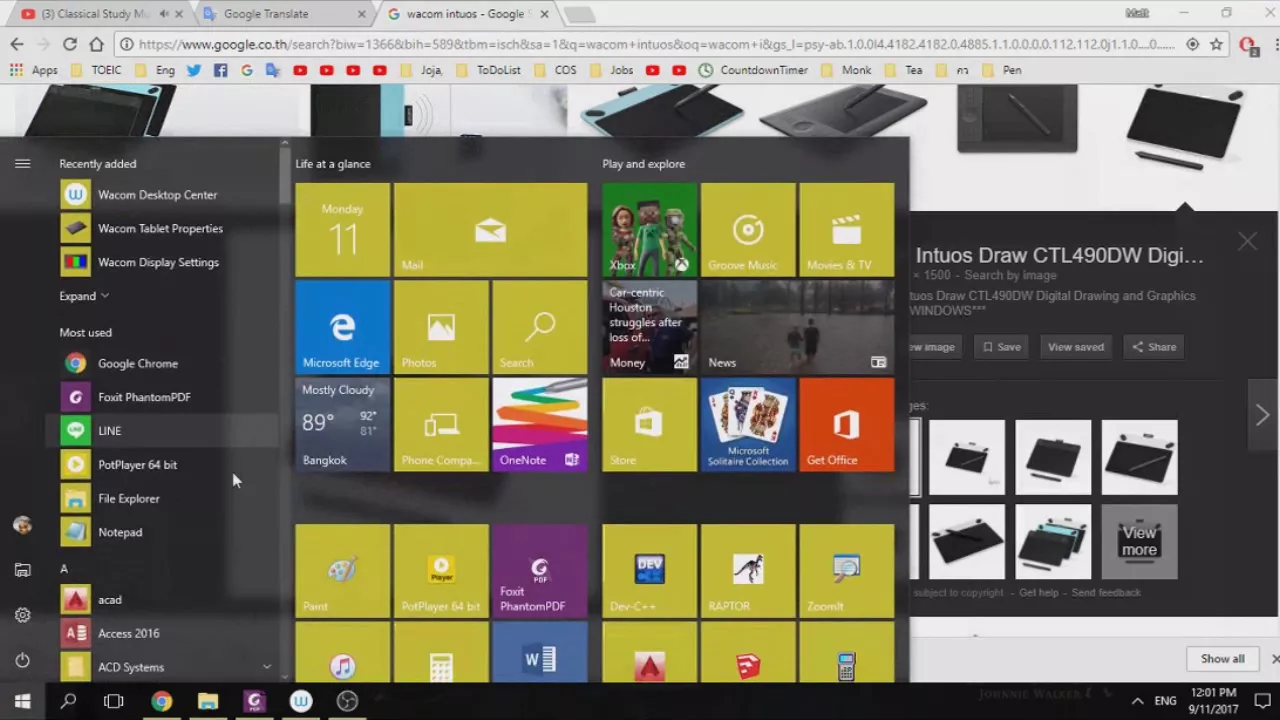The width and height of the screenshot is (1280, 720).
Task: Open the Power options button
Action: [x=22, y=660]
